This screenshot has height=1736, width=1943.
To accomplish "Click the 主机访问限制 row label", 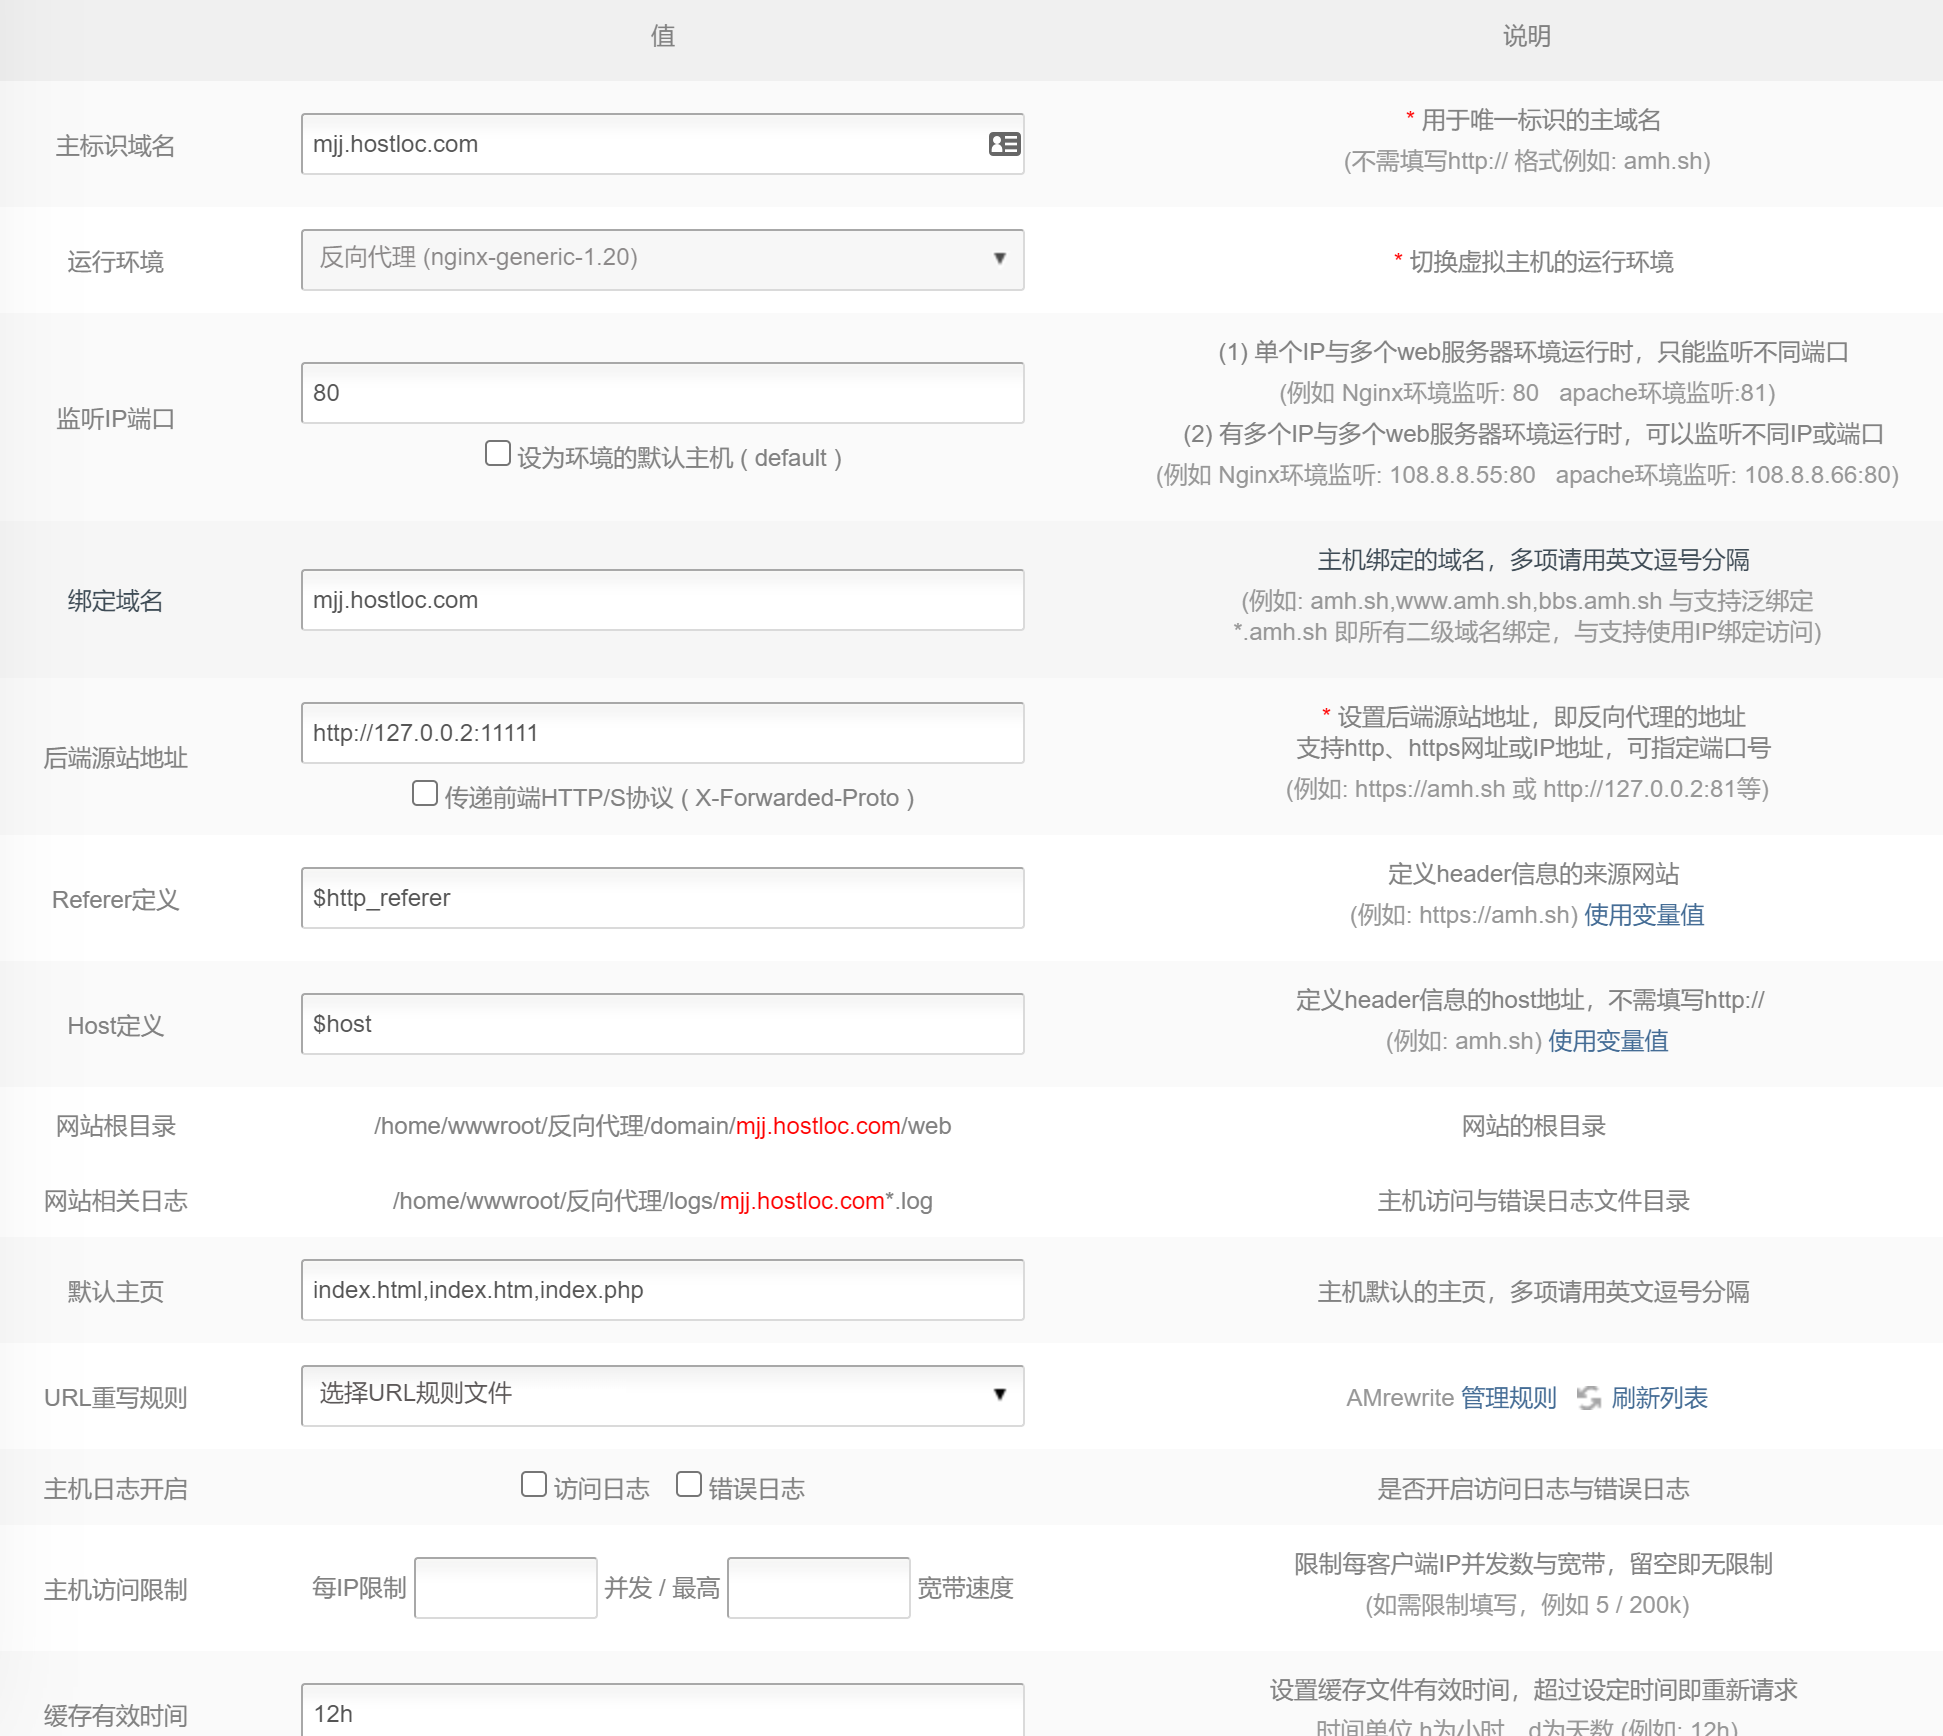I will click(115, 1590).
